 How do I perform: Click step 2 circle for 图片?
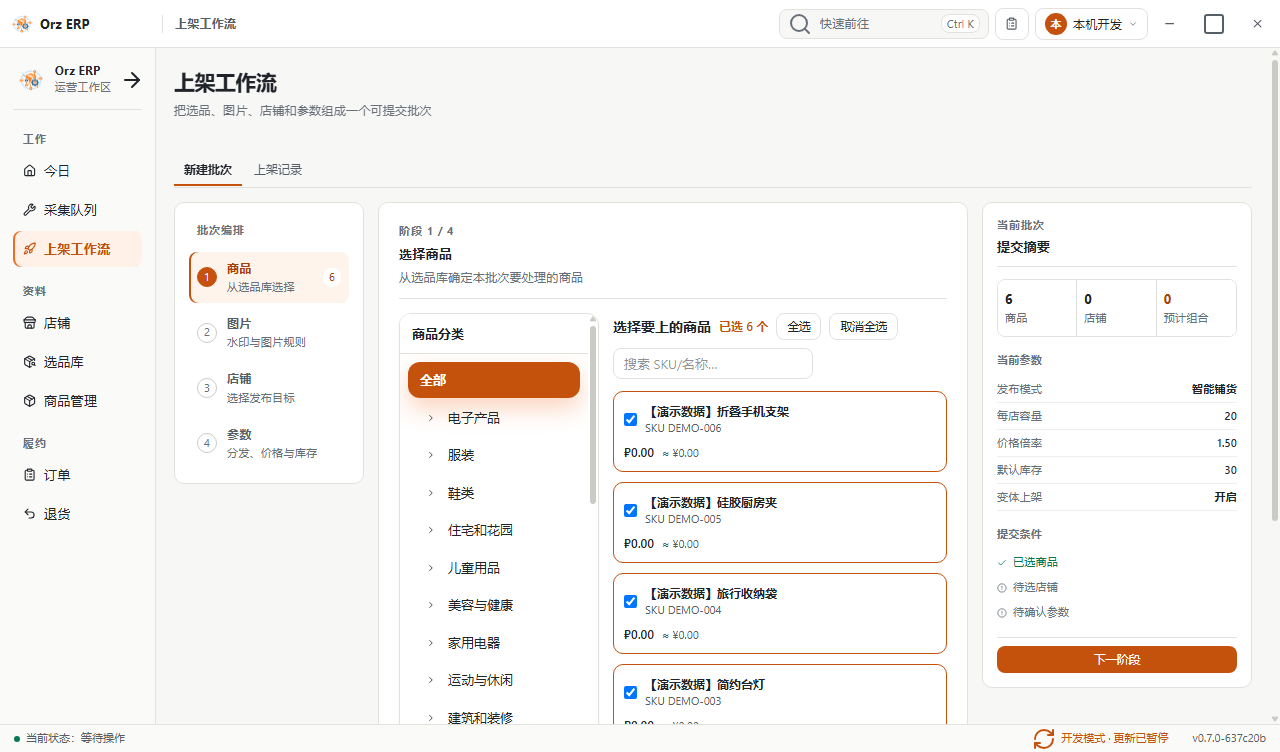[x=207, y=332]
